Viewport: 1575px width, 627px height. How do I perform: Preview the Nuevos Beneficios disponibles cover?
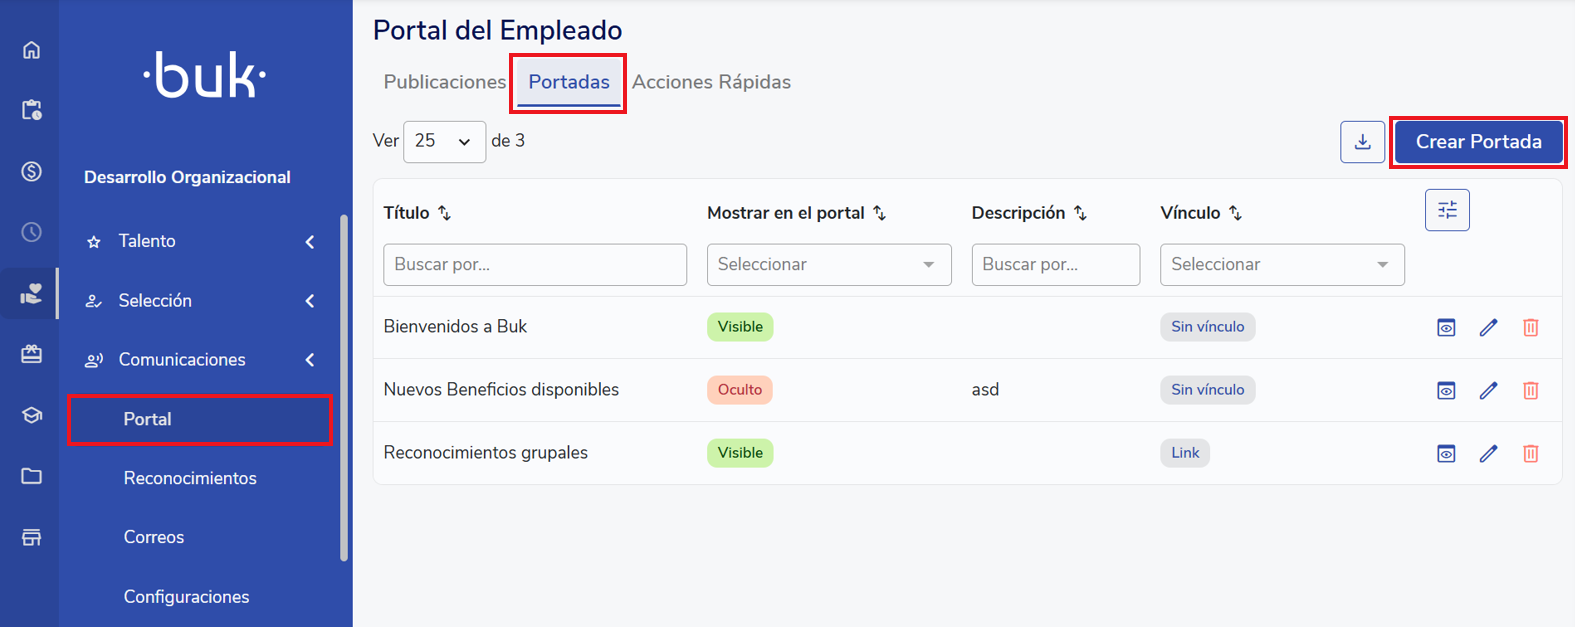tap(1446, 390)
